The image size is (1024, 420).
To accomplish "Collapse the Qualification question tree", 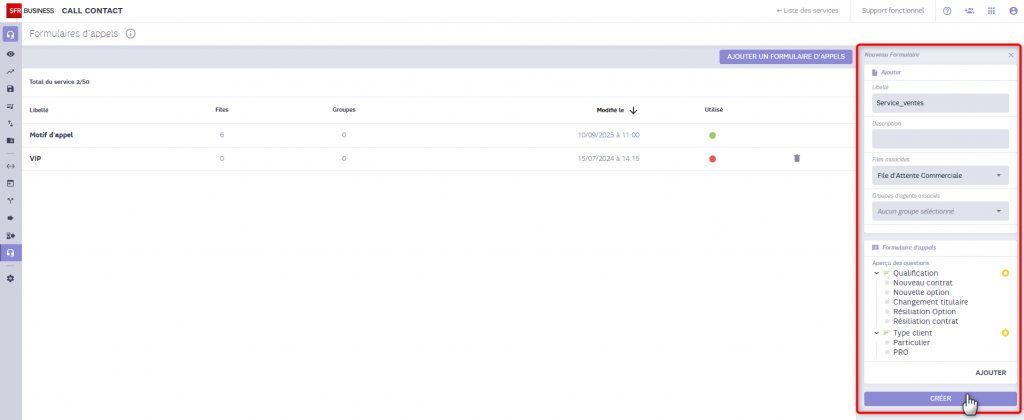I will tap(876, 273).
